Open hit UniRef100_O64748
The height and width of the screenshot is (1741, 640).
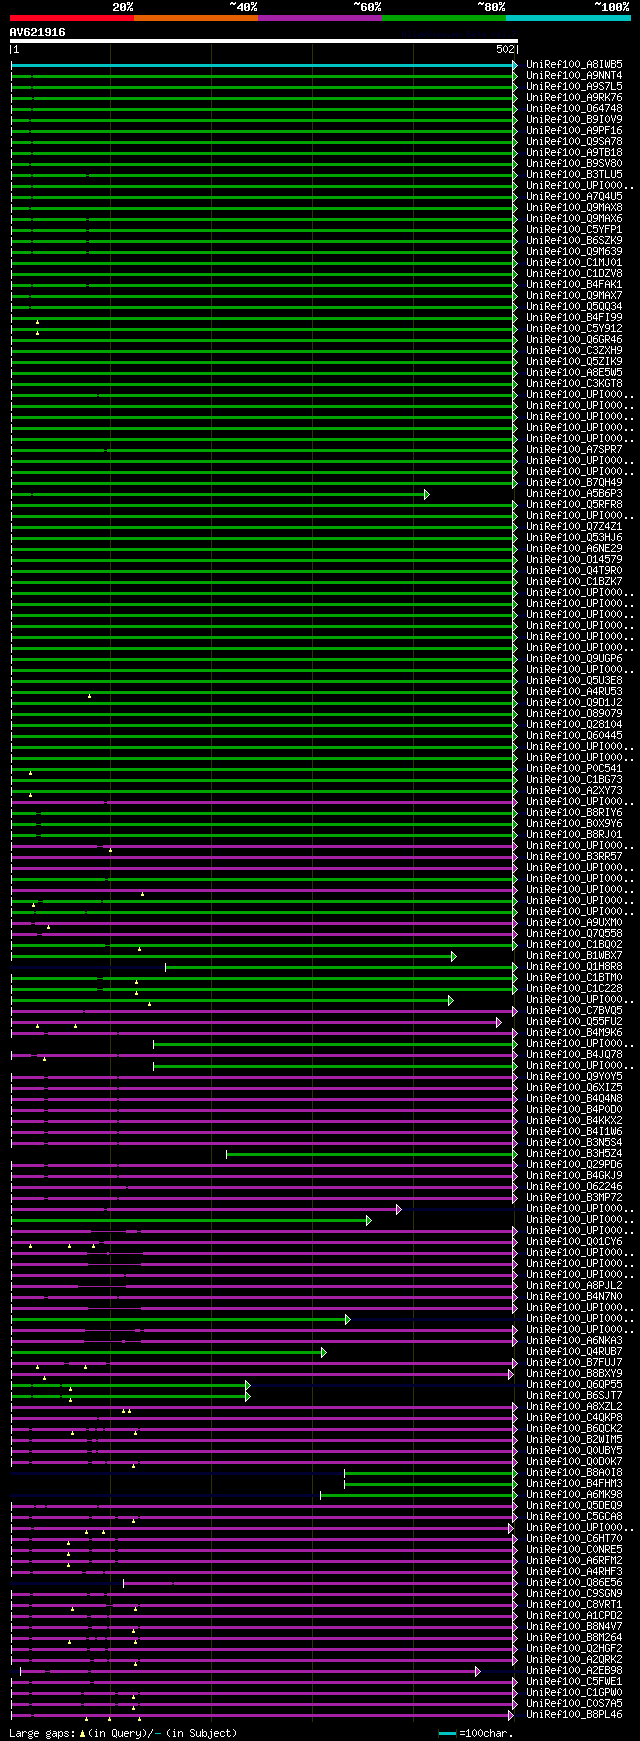(x=574, y=109)
